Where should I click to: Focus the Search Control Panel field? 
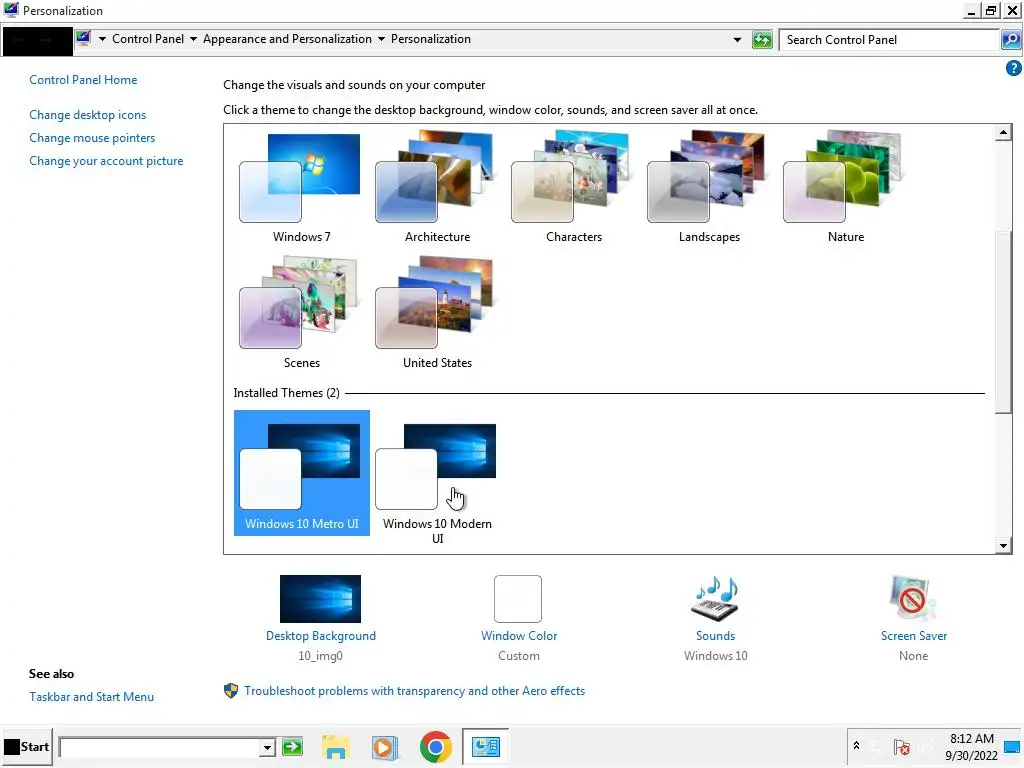tap(889, 39)
